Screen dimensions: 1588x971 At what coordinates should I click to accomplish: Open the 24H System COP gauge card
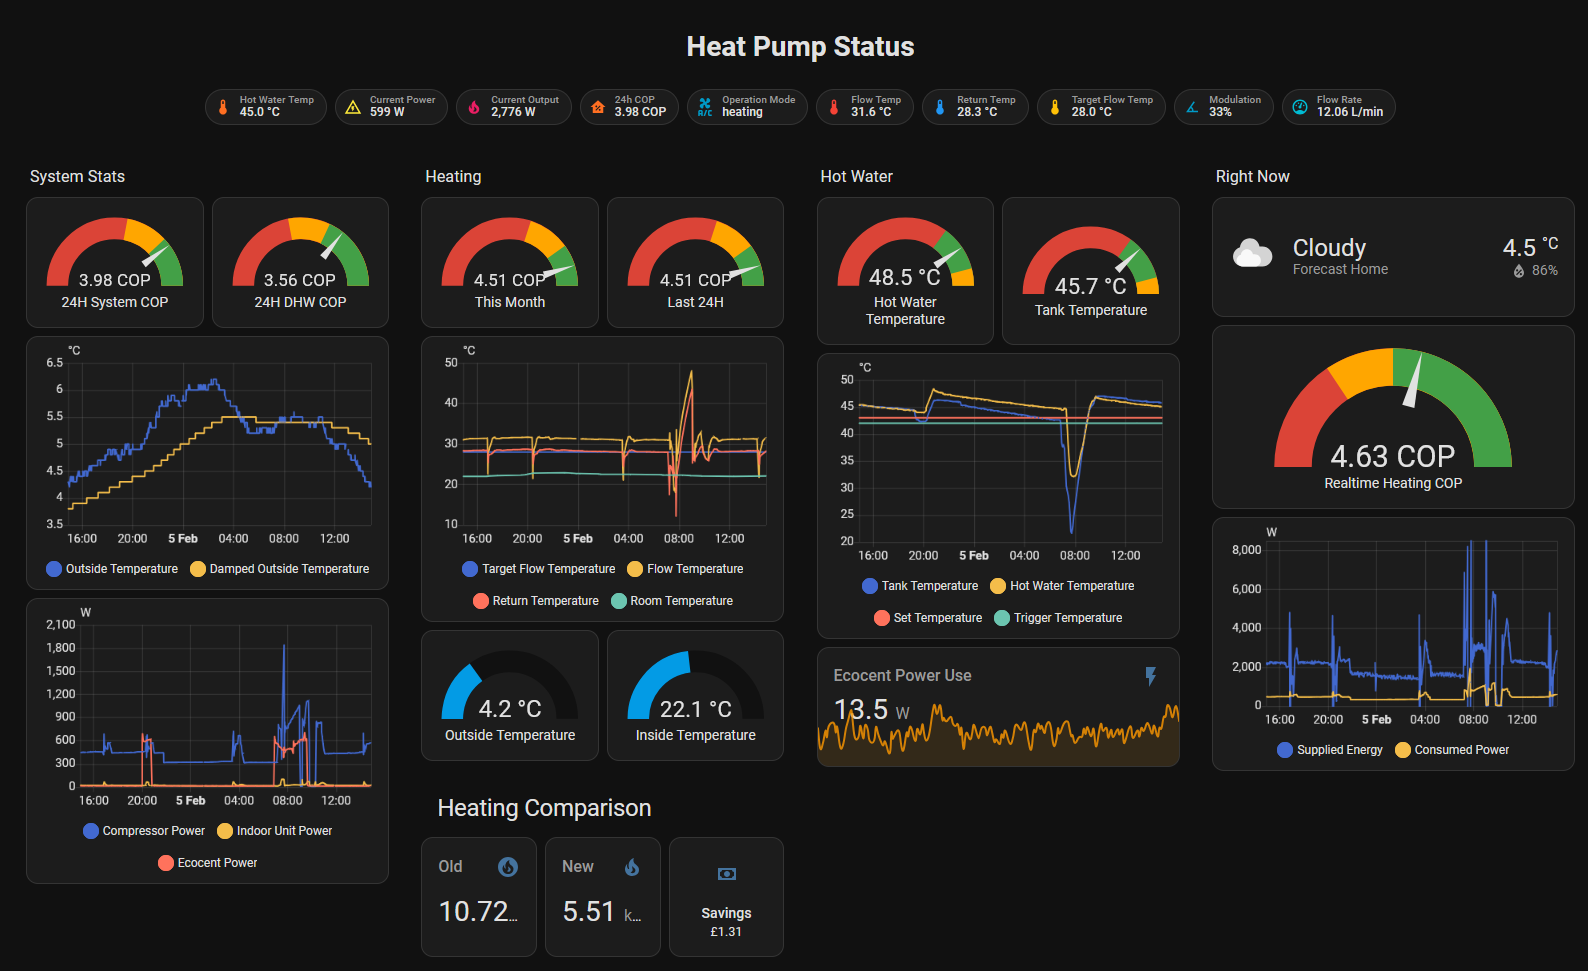(x=115, y=262)
